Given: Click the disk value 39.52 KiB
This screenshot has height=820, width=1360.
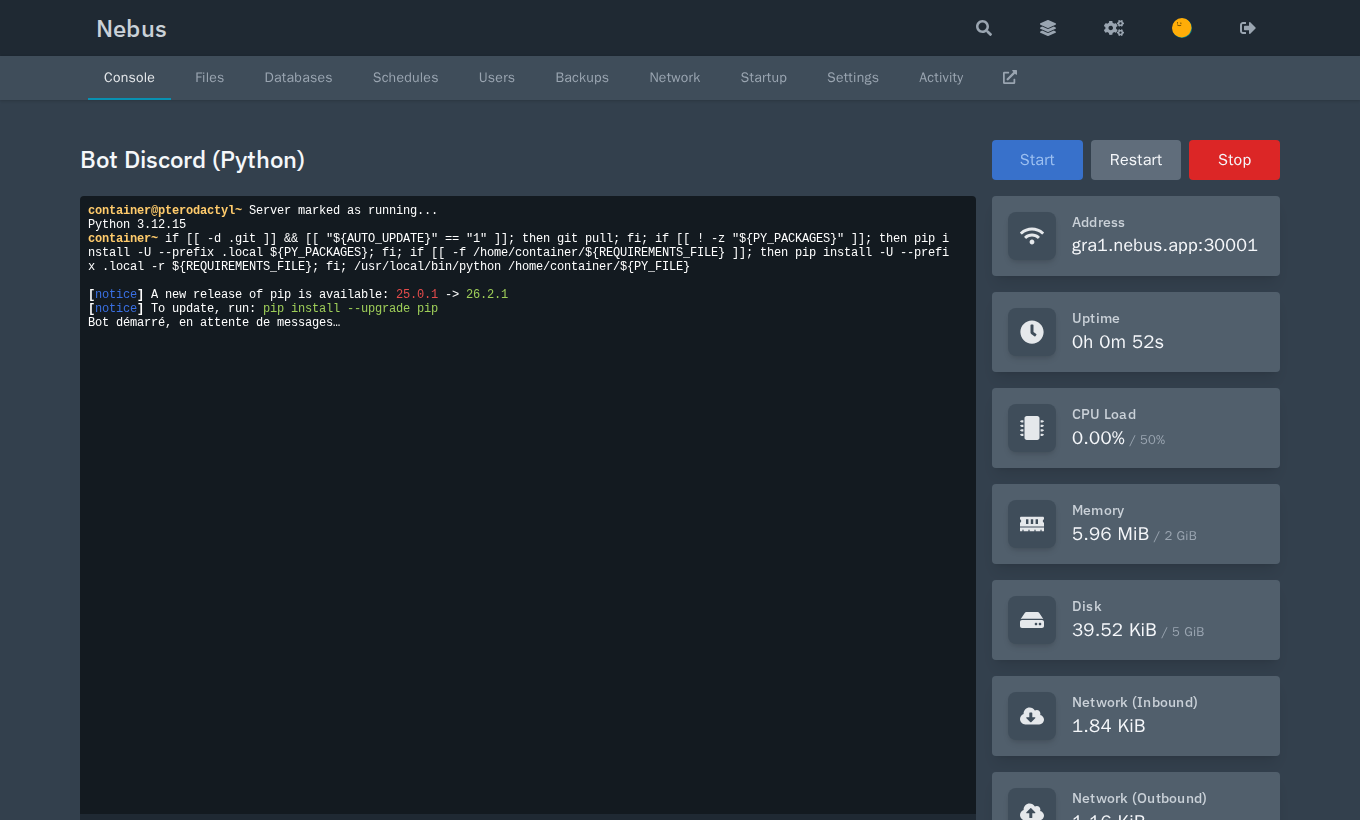Looking at the screenshot, I should (1114, 630).
